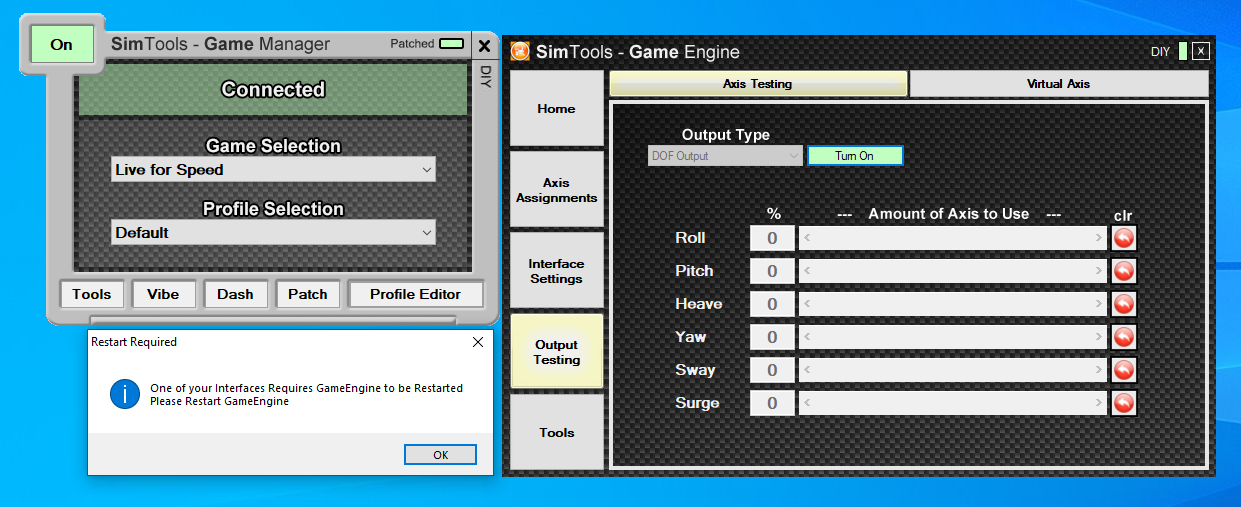Click the Patched status indicator

point(452,44)
